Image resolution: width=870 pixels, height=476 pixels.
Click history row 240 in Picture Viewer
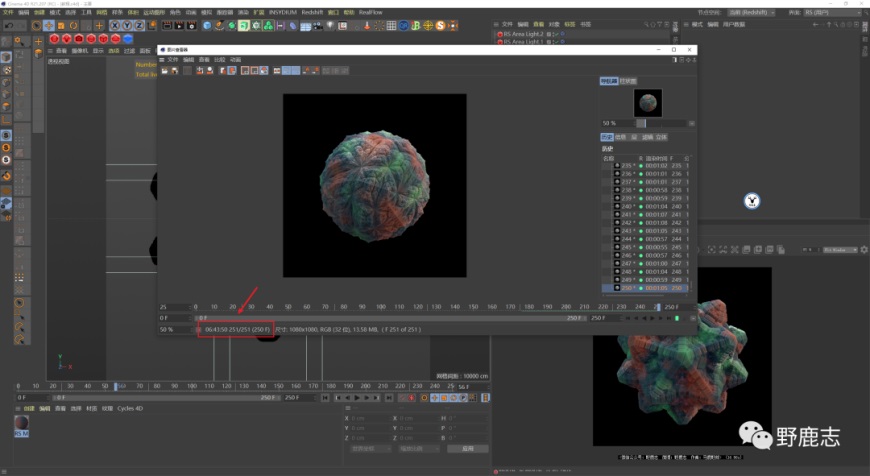[646, 206]
